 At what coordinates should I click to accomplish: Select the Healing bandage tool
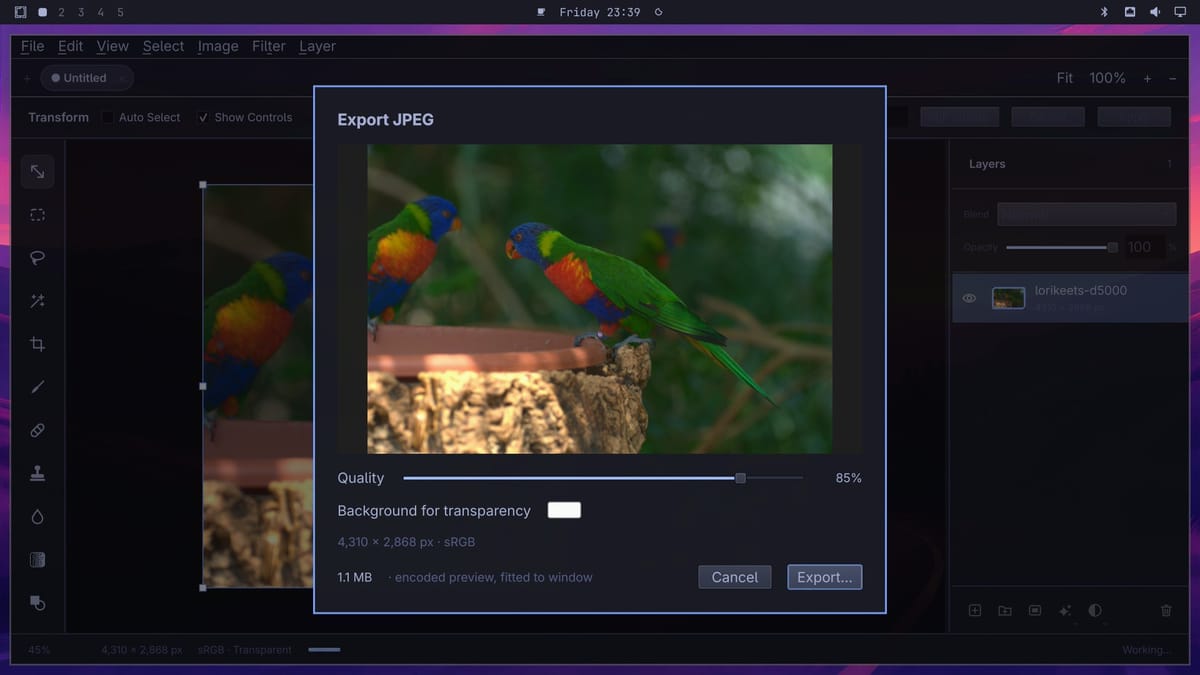tap(37, 430)
